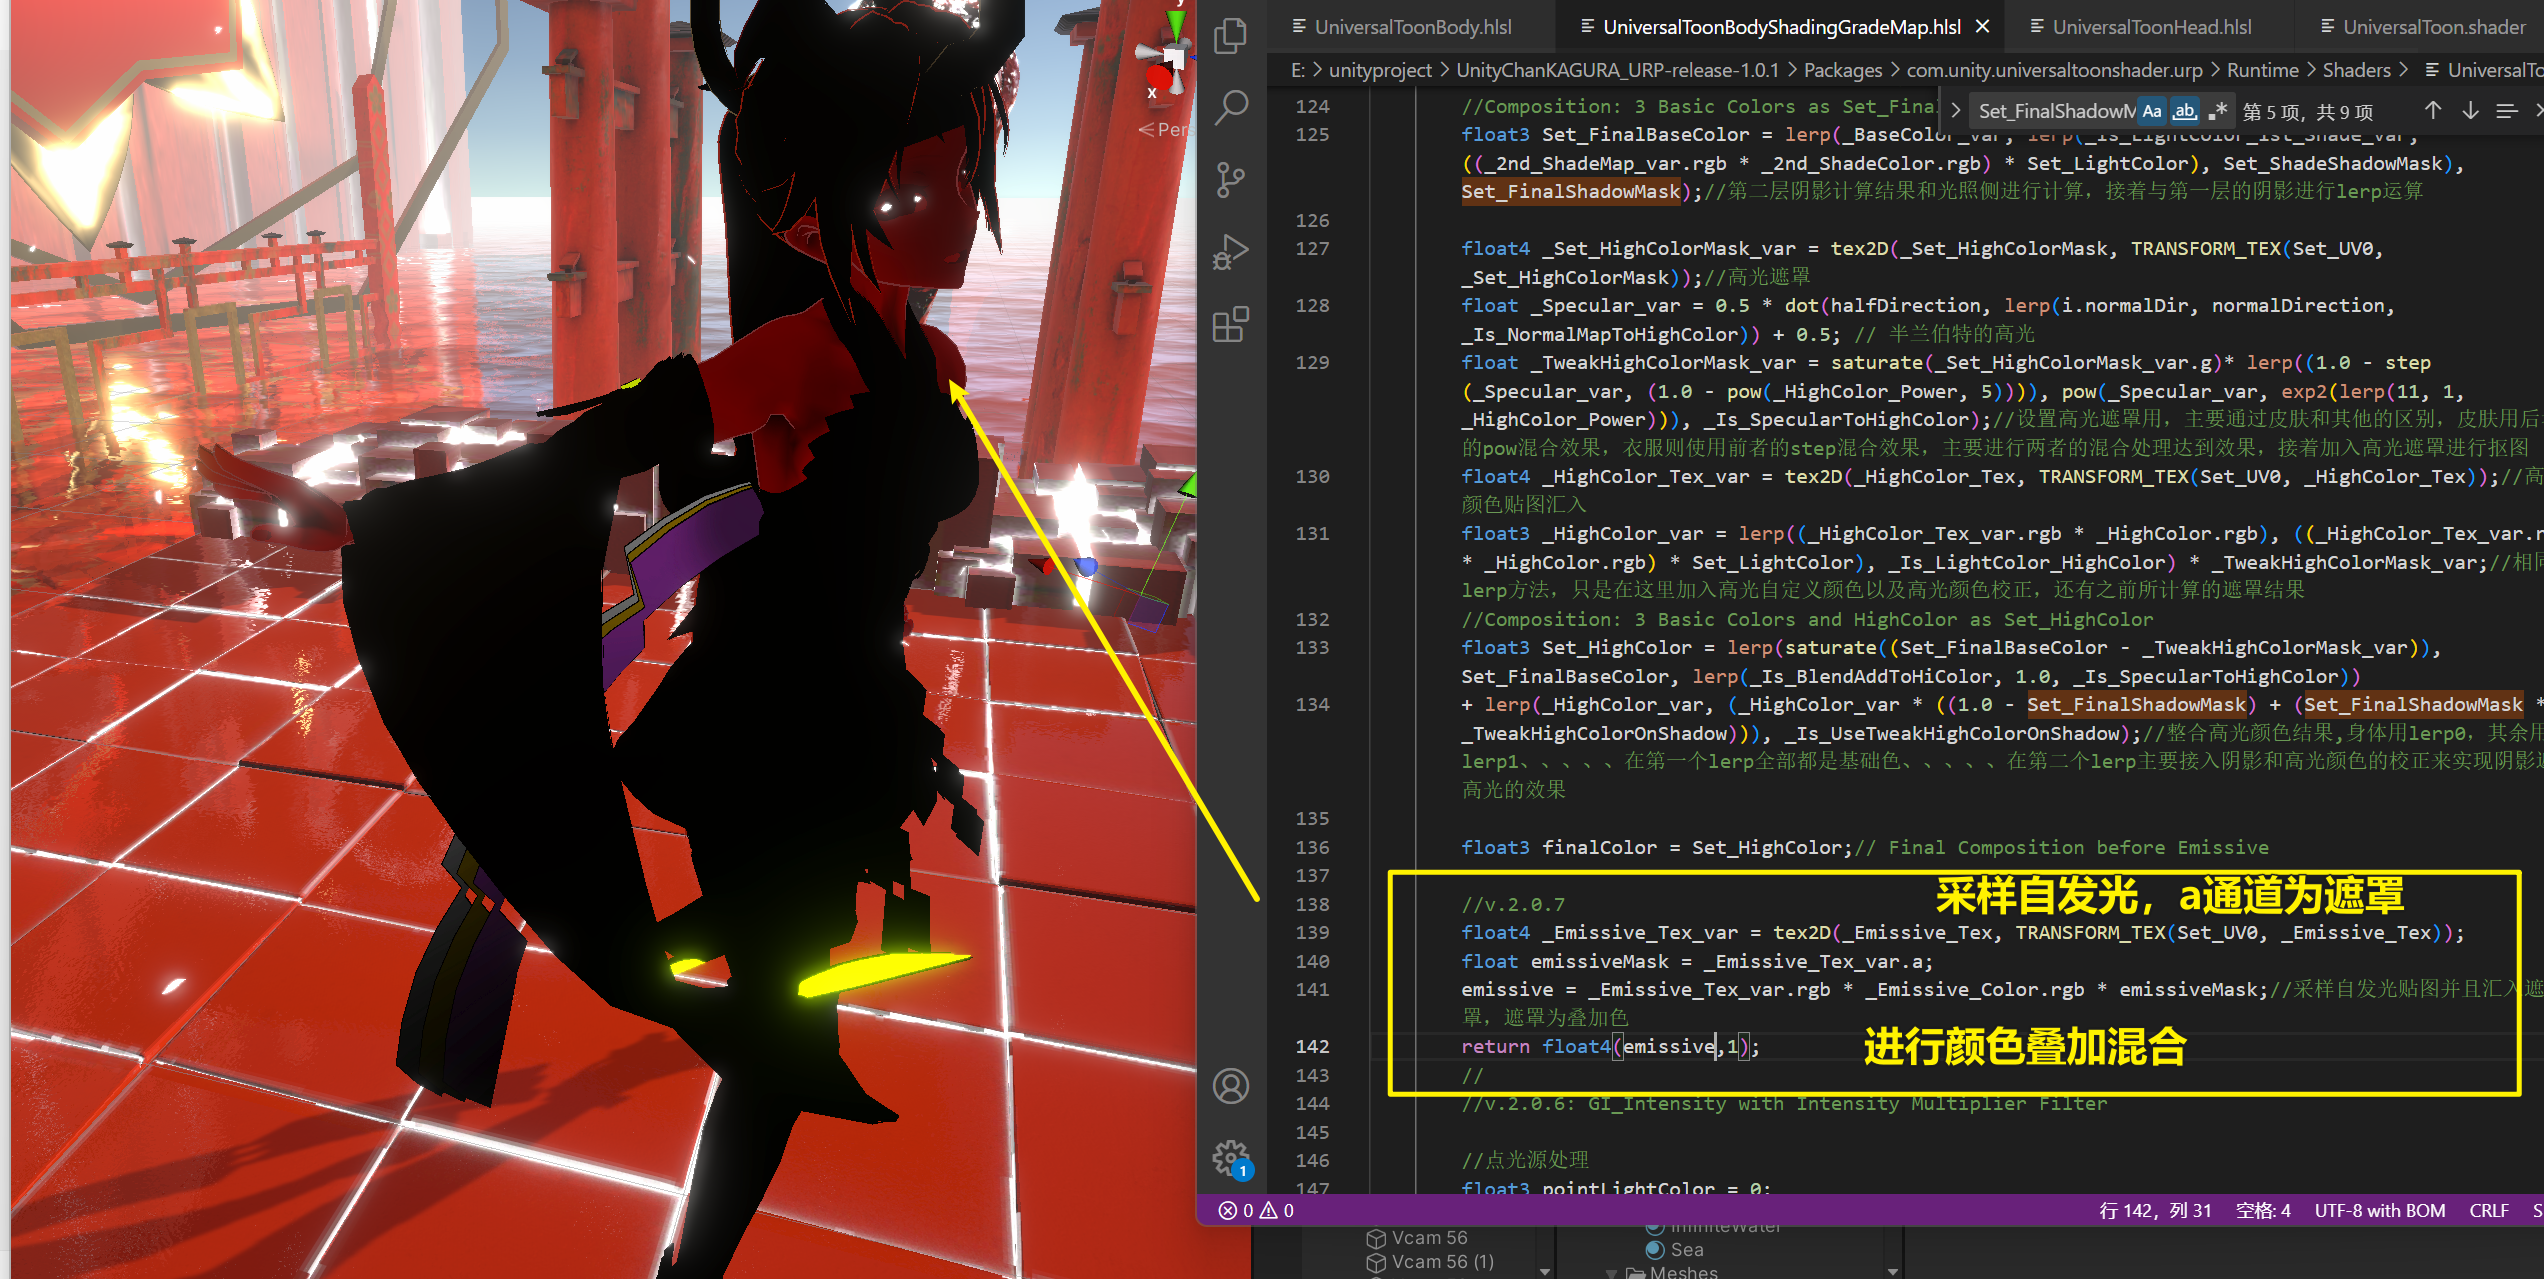
Task: Open the Source Control view
Action: (1230, 180)
